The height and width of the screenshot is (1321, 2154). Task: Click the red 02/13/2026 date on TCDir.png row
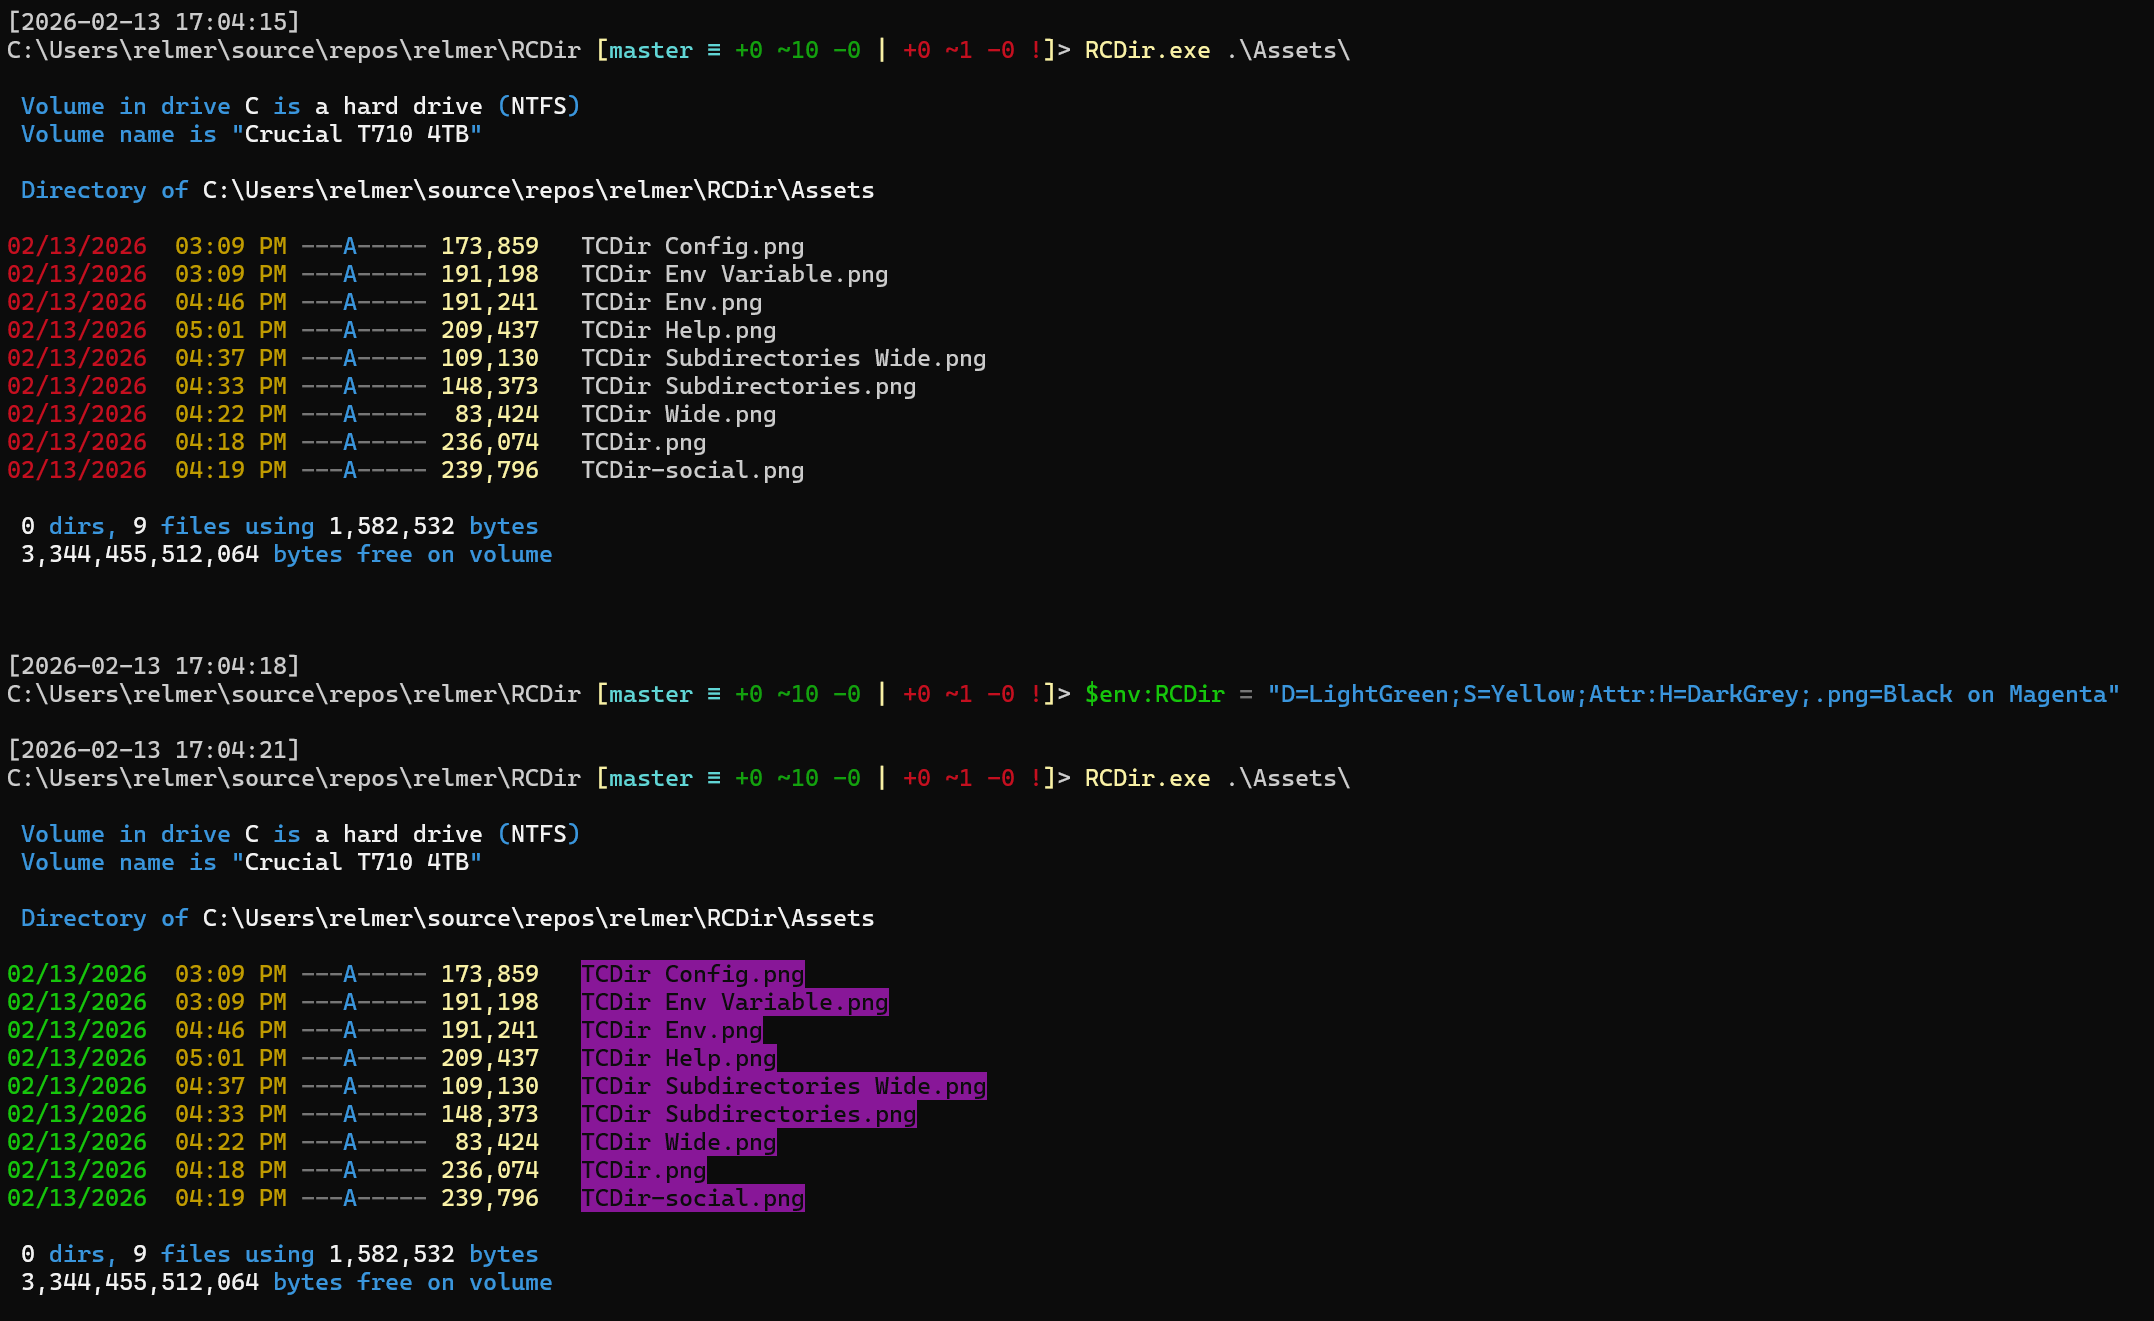pyautogui.click(x=77, y=442)
